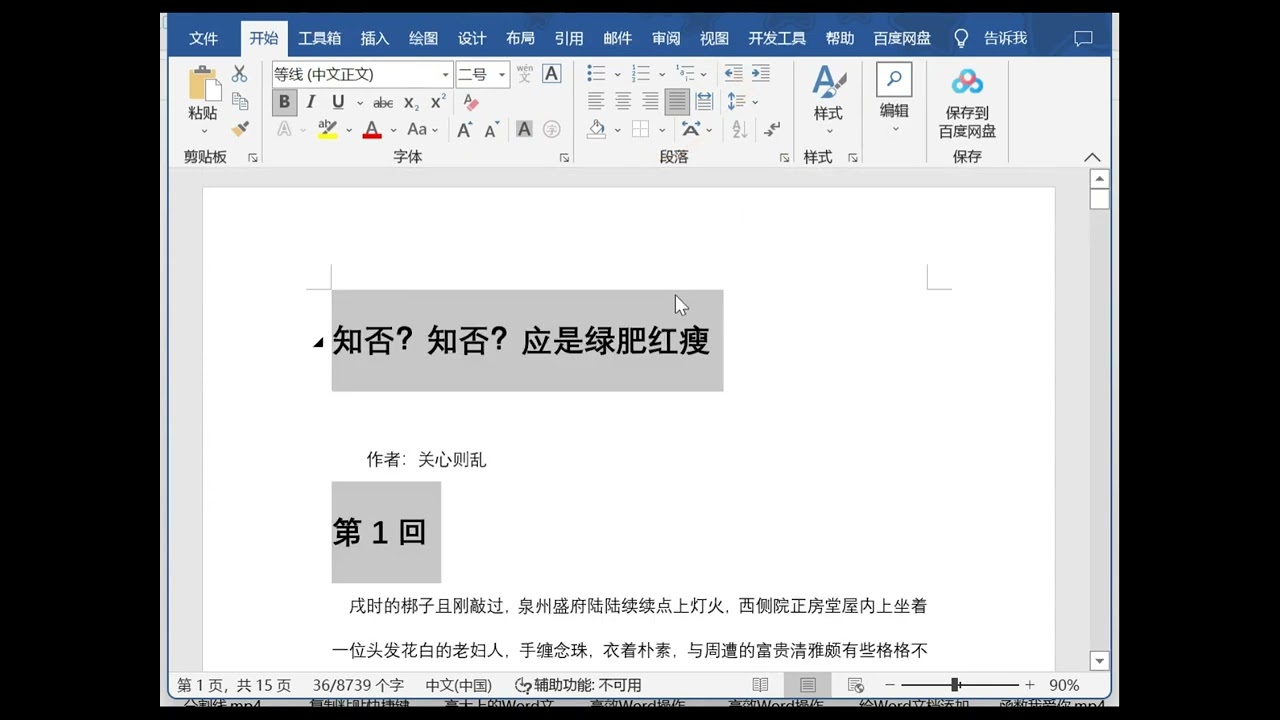Click the zoom level 90%

pyautogui.click(x=1064, y=685)
